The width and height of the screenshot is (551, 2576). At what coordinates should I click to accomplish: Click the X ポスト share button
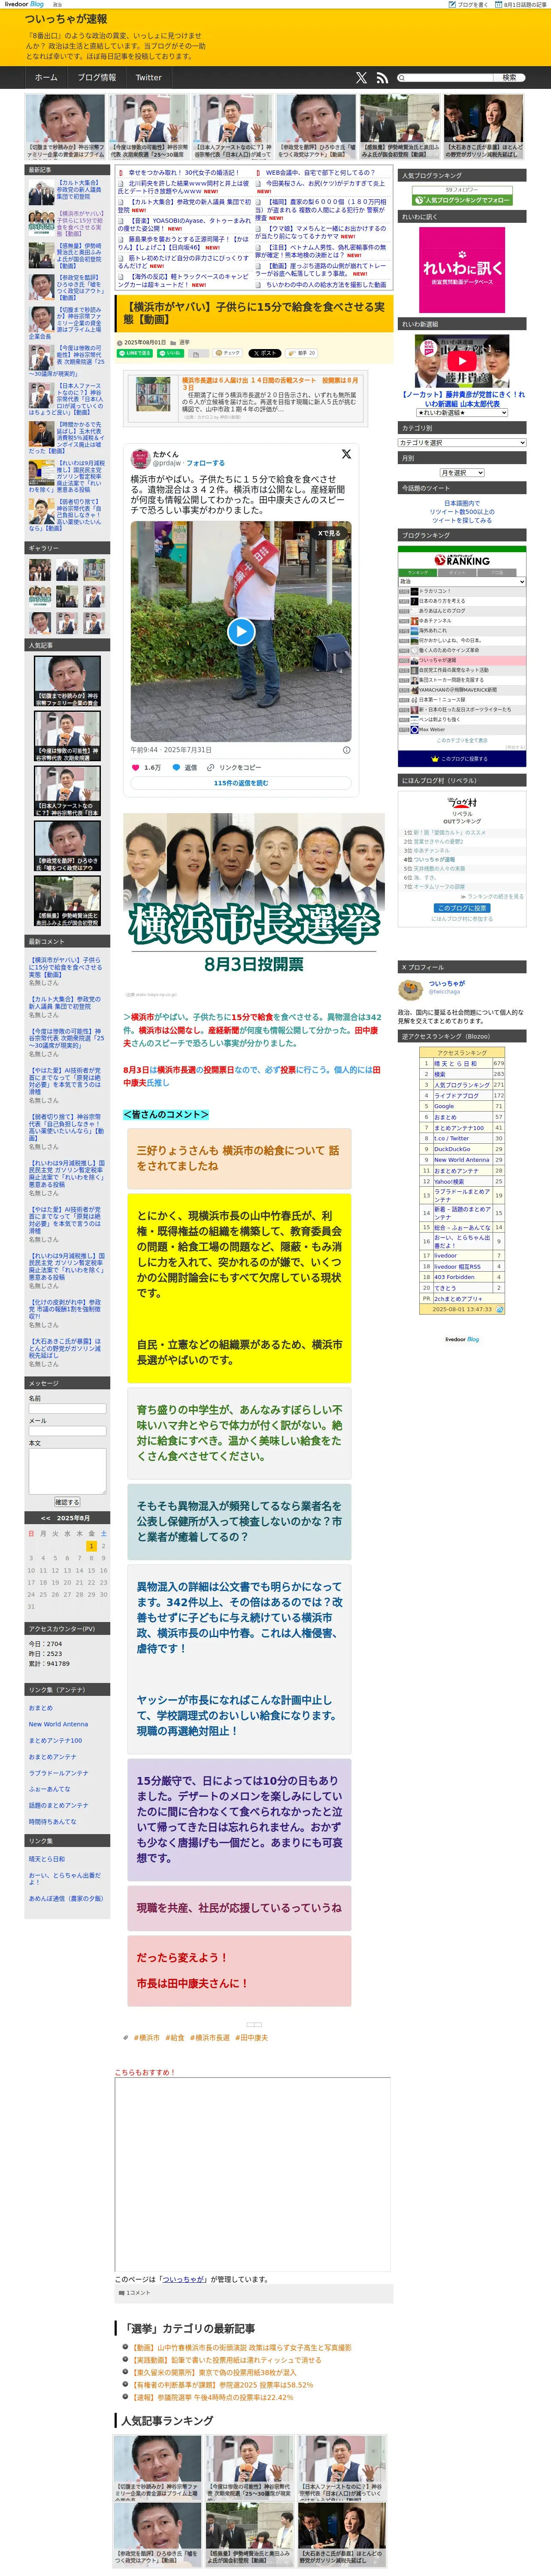click(265, 353)
